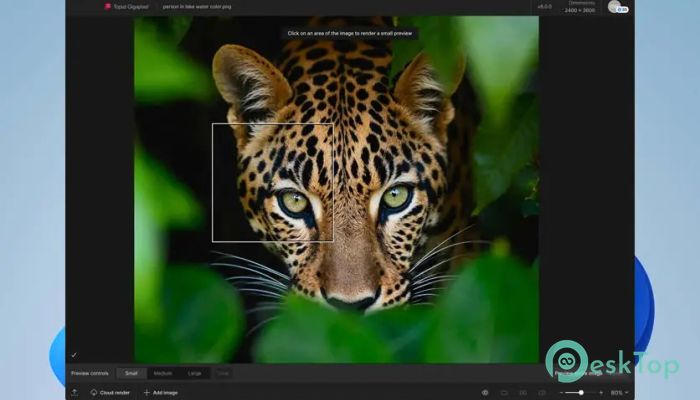Screen dimensions: 700x400
Task: Click the Add image button
Action: [160, 392]
